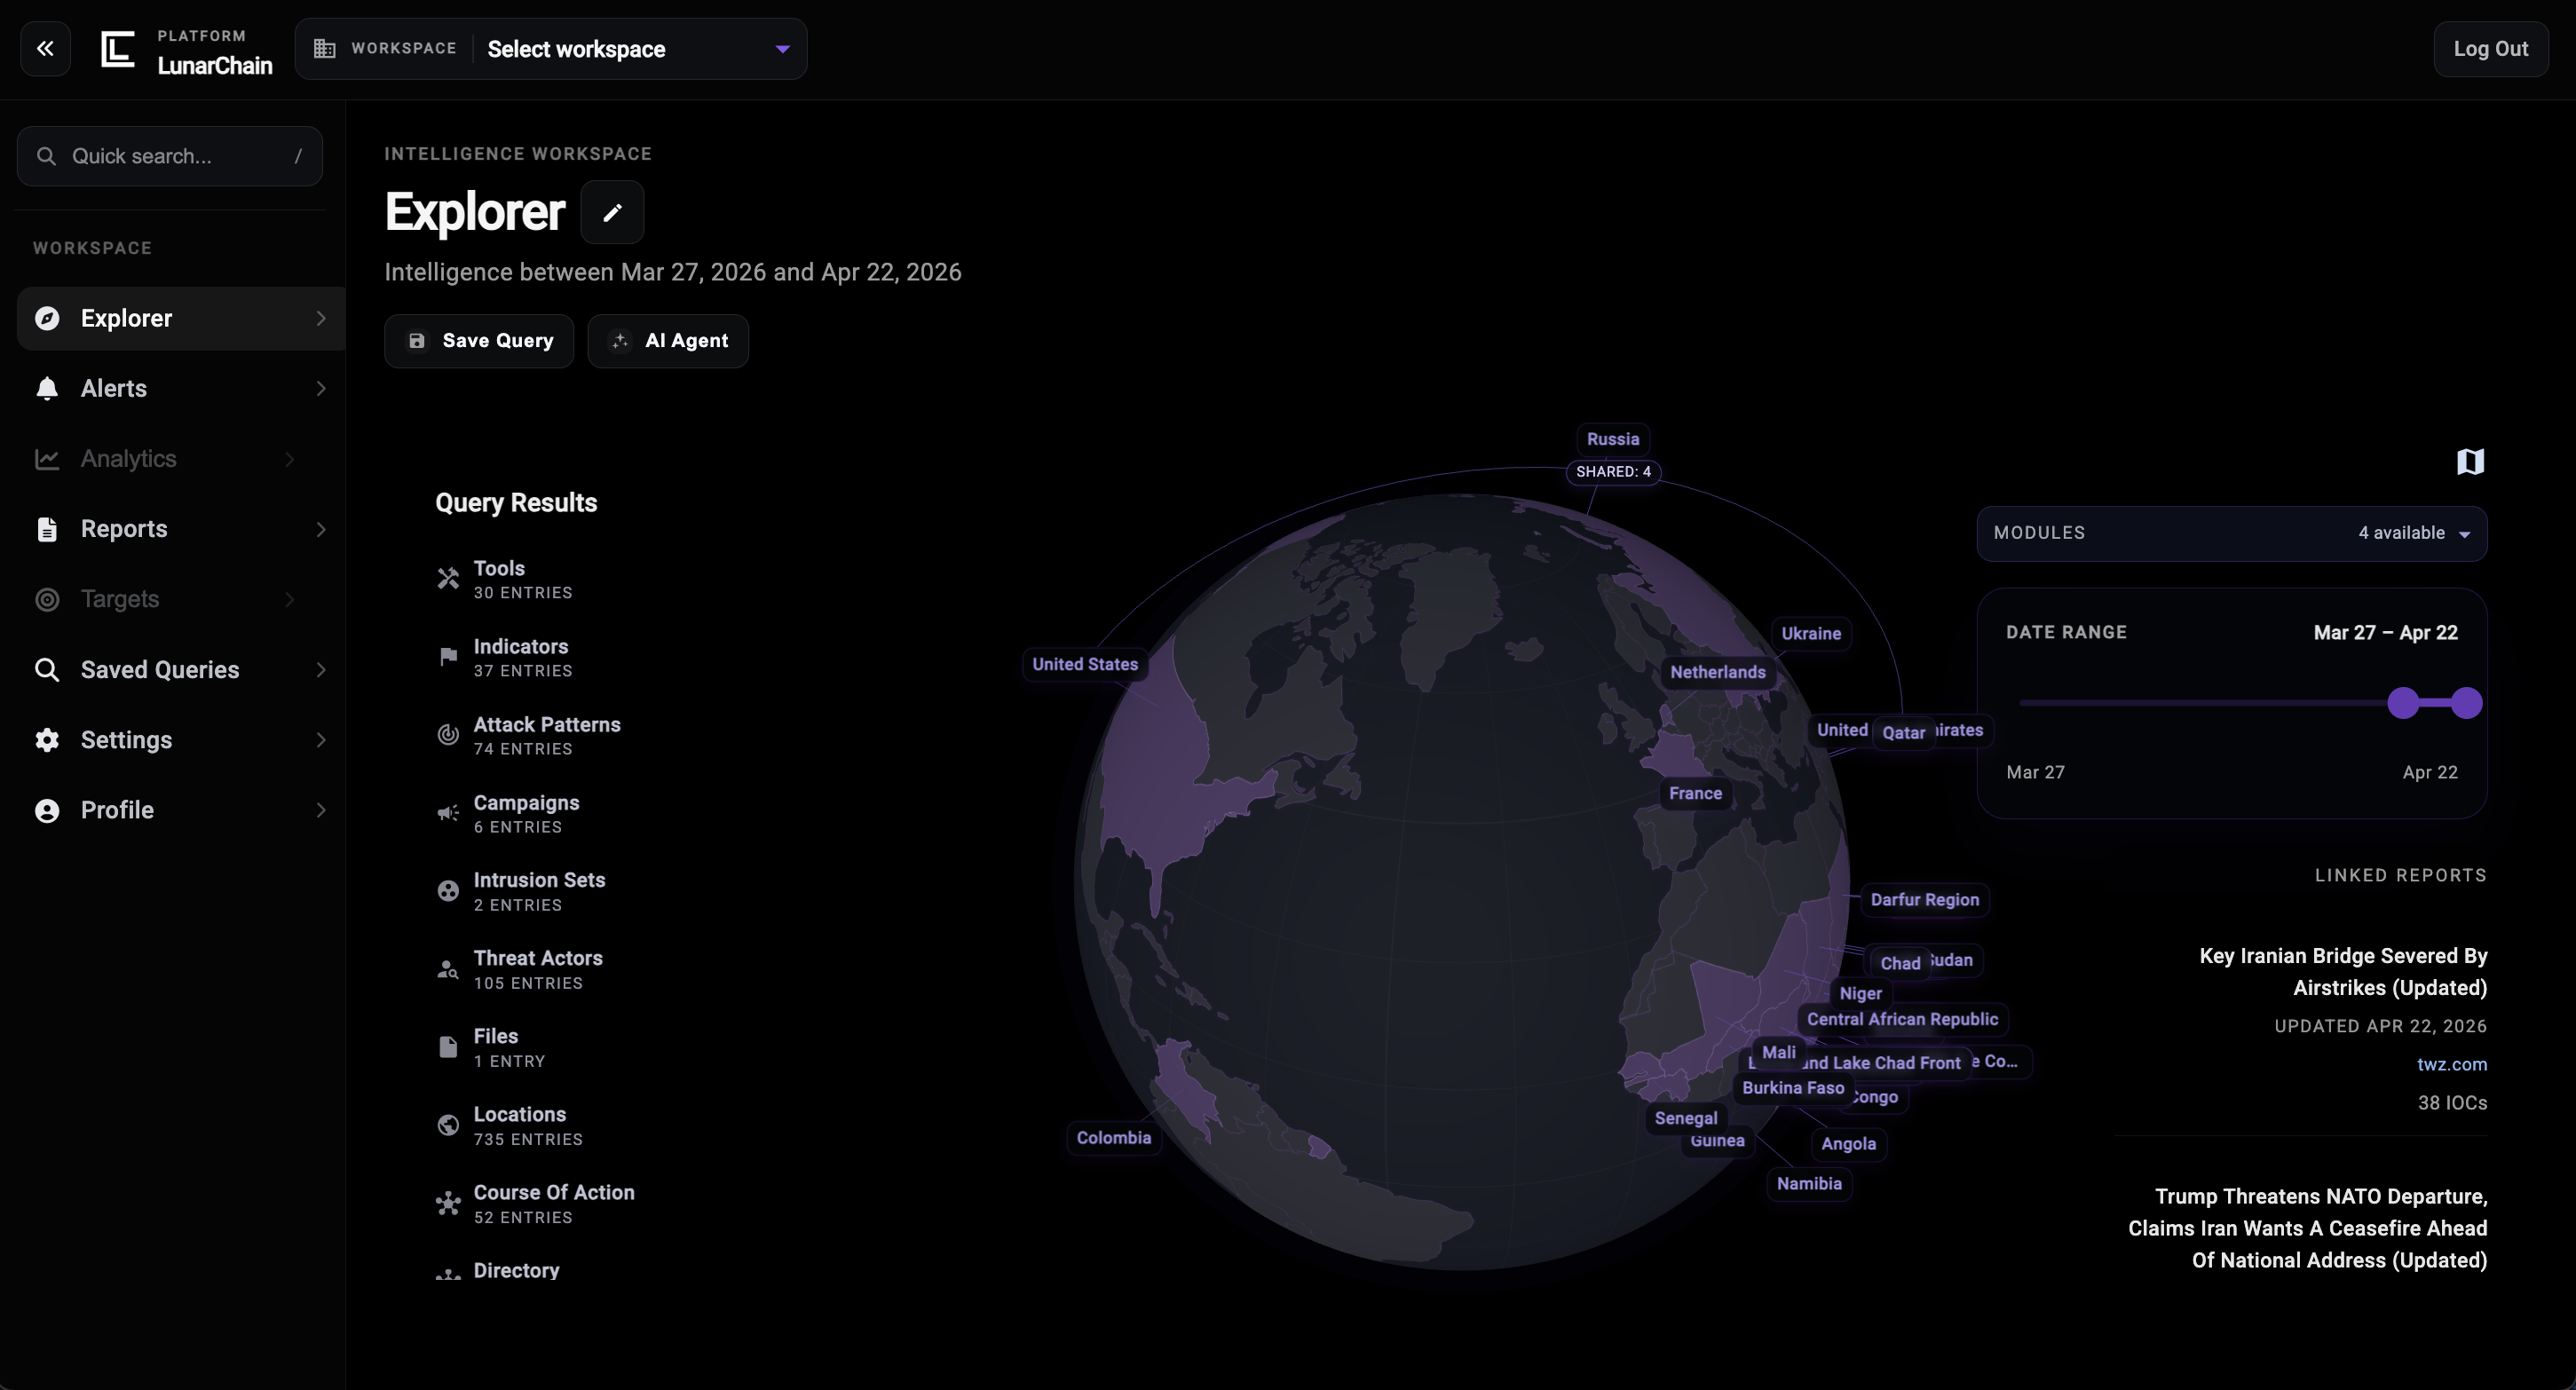
Task: Open the Explorer workspace menu item
Action: tap(125, 318)
